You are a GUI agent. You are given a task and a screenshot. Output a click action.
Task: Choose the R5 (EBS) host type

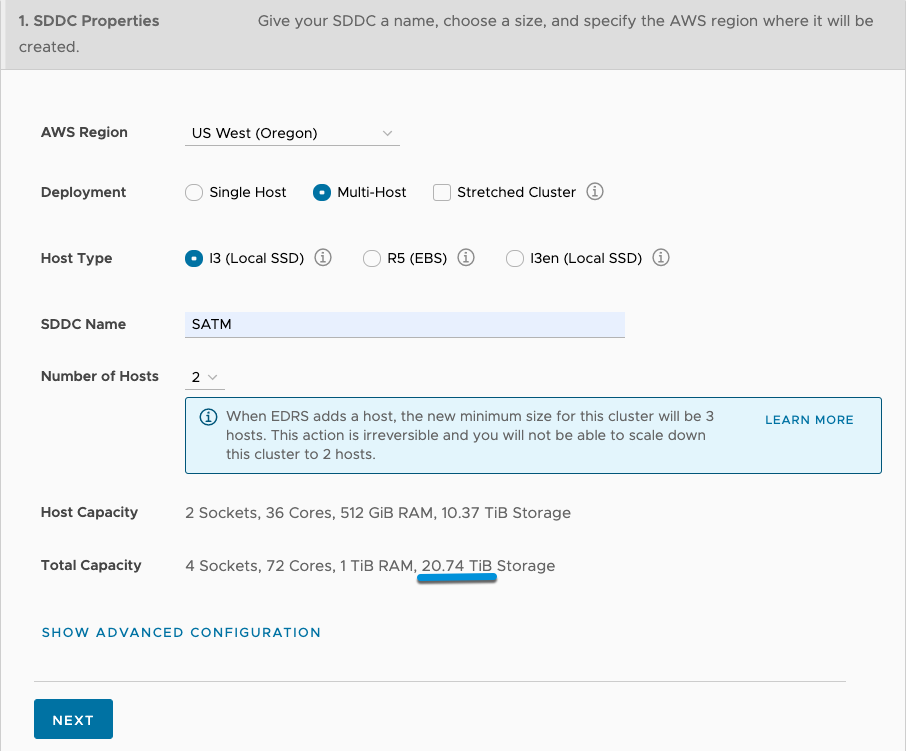[372, 258]
